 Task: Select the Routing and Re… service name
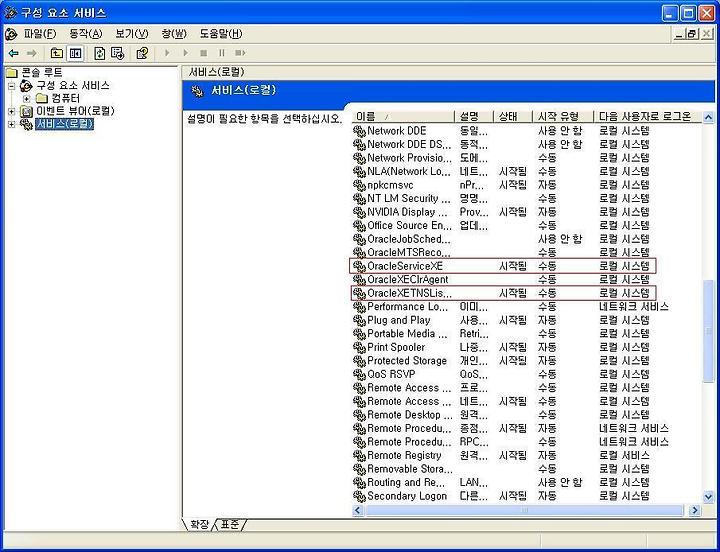[406, 483]
